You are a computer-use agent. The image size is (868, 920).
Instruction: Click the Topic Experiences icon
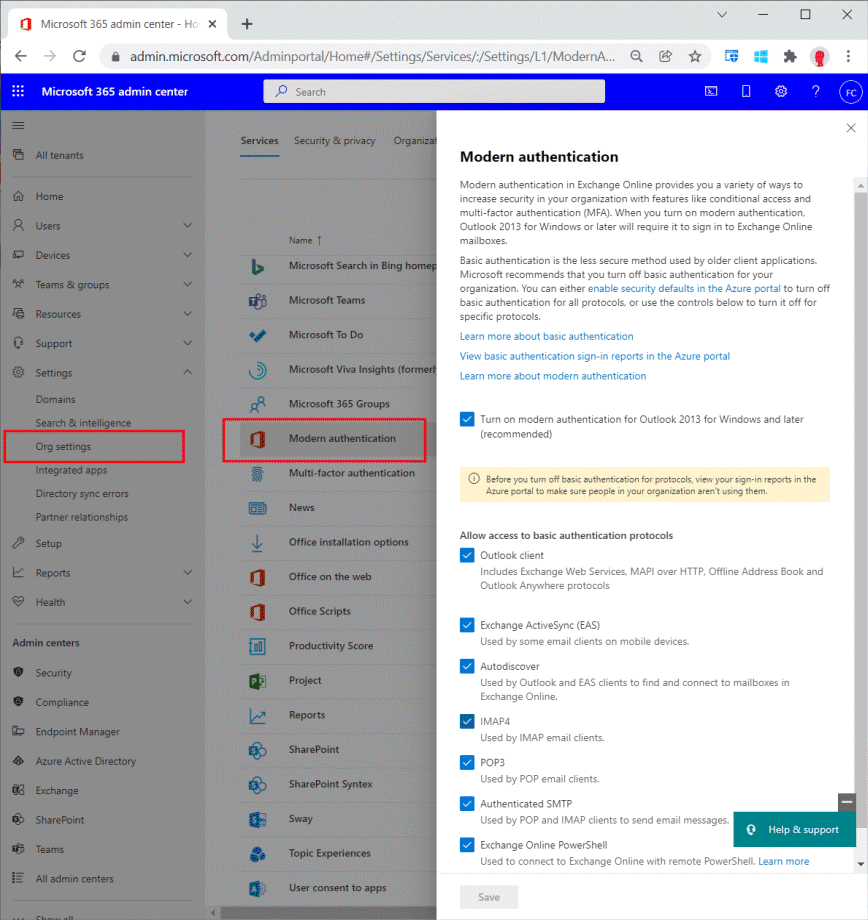tap(258, 854)
